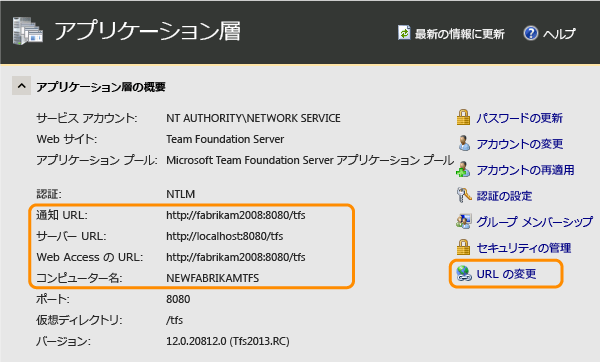This screenshot has height=362, width=600.
Task: Click the globe icon next to URL の変更
Action: (464, 274)
